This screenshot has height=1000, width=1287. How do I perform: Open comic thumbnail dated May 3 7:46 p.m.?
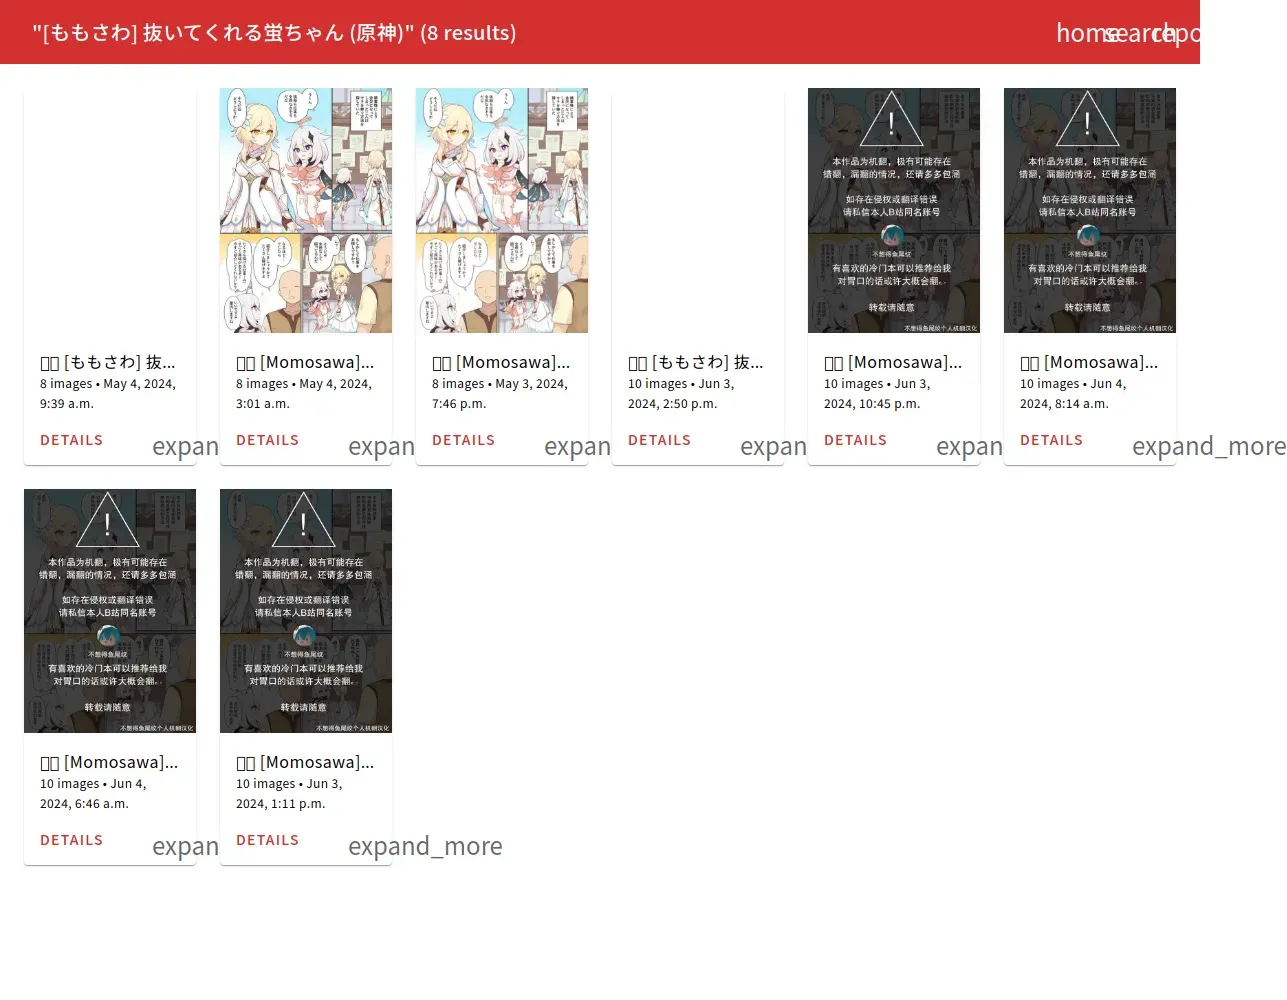tap(502, 210)
